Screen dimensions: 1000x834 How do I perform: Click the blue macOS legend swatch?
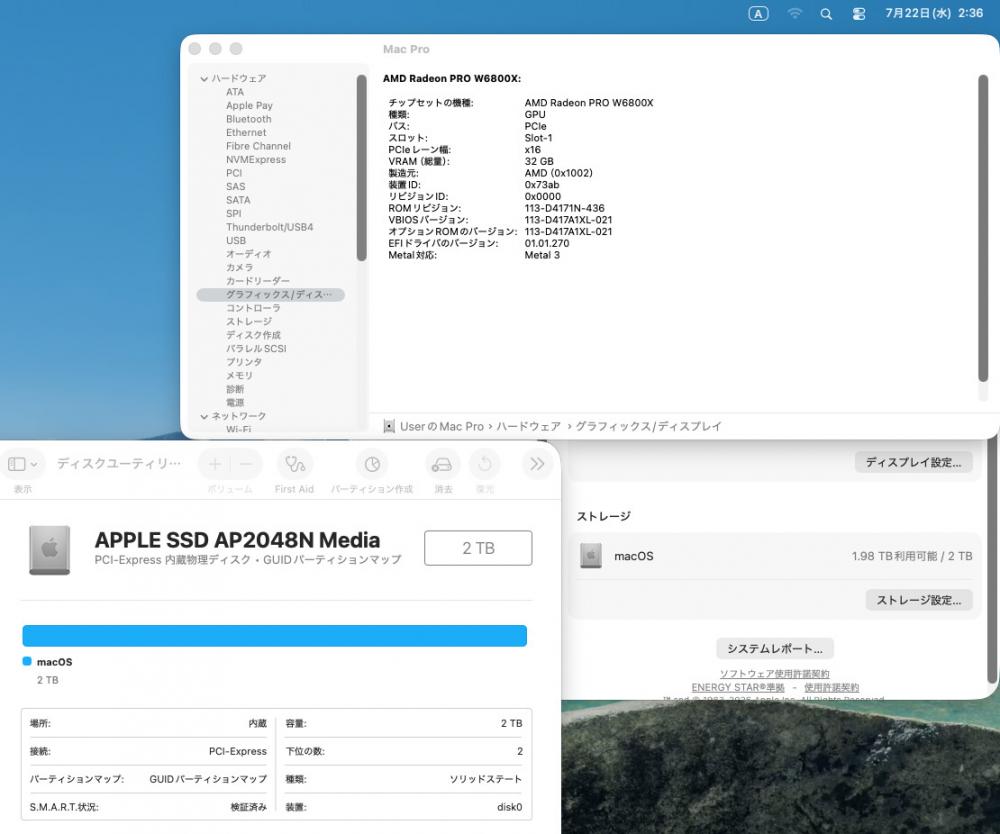[x=27, y=661]
